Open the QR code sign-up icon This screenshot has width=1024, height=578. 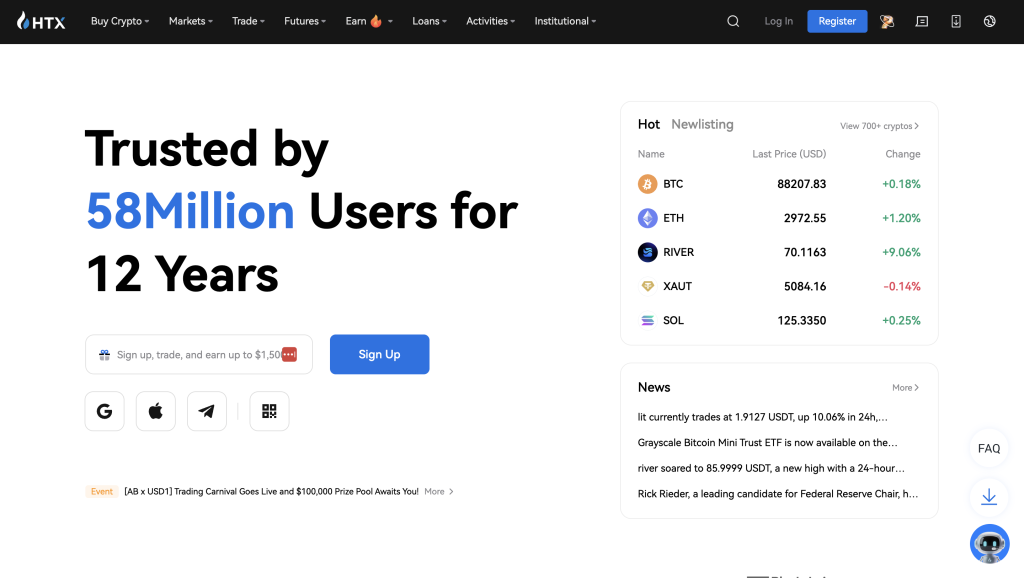click(x=269, y=411)
